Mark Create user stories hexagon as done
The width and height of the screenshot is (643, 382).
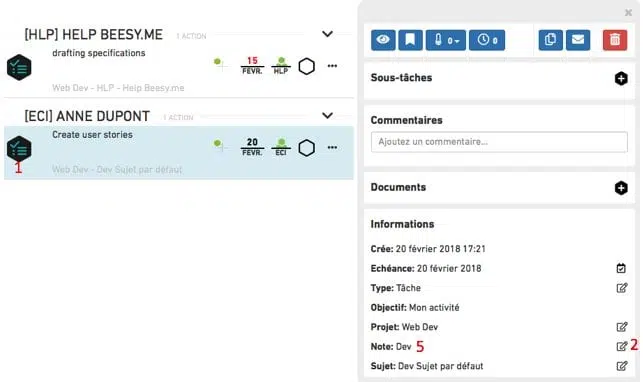(x=306, y=148)
